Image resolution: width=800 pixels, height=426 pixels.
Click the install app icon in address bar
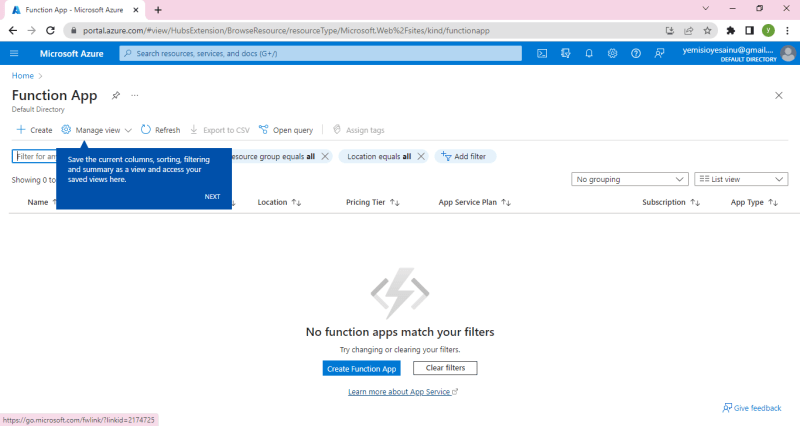(x=670, y=31)
